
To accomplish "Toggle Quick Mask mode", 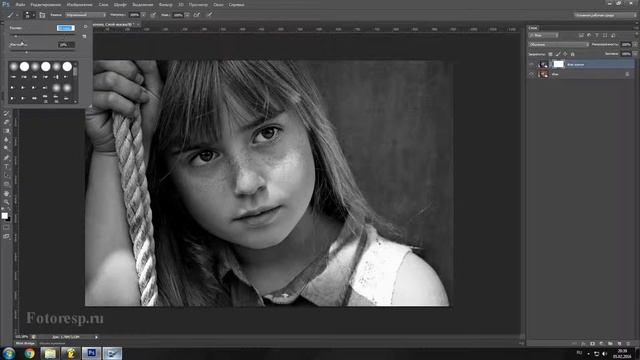I will [6, 227].
